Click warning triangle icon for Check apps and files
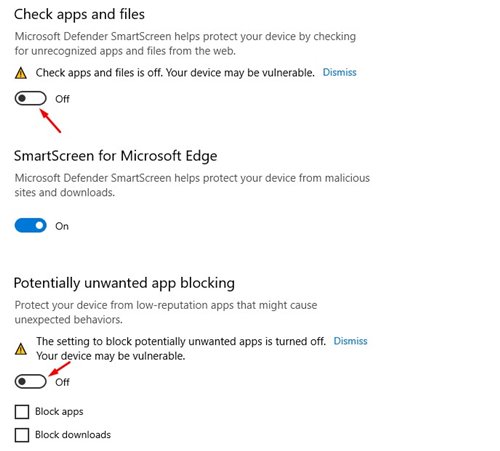 point(21,73)
